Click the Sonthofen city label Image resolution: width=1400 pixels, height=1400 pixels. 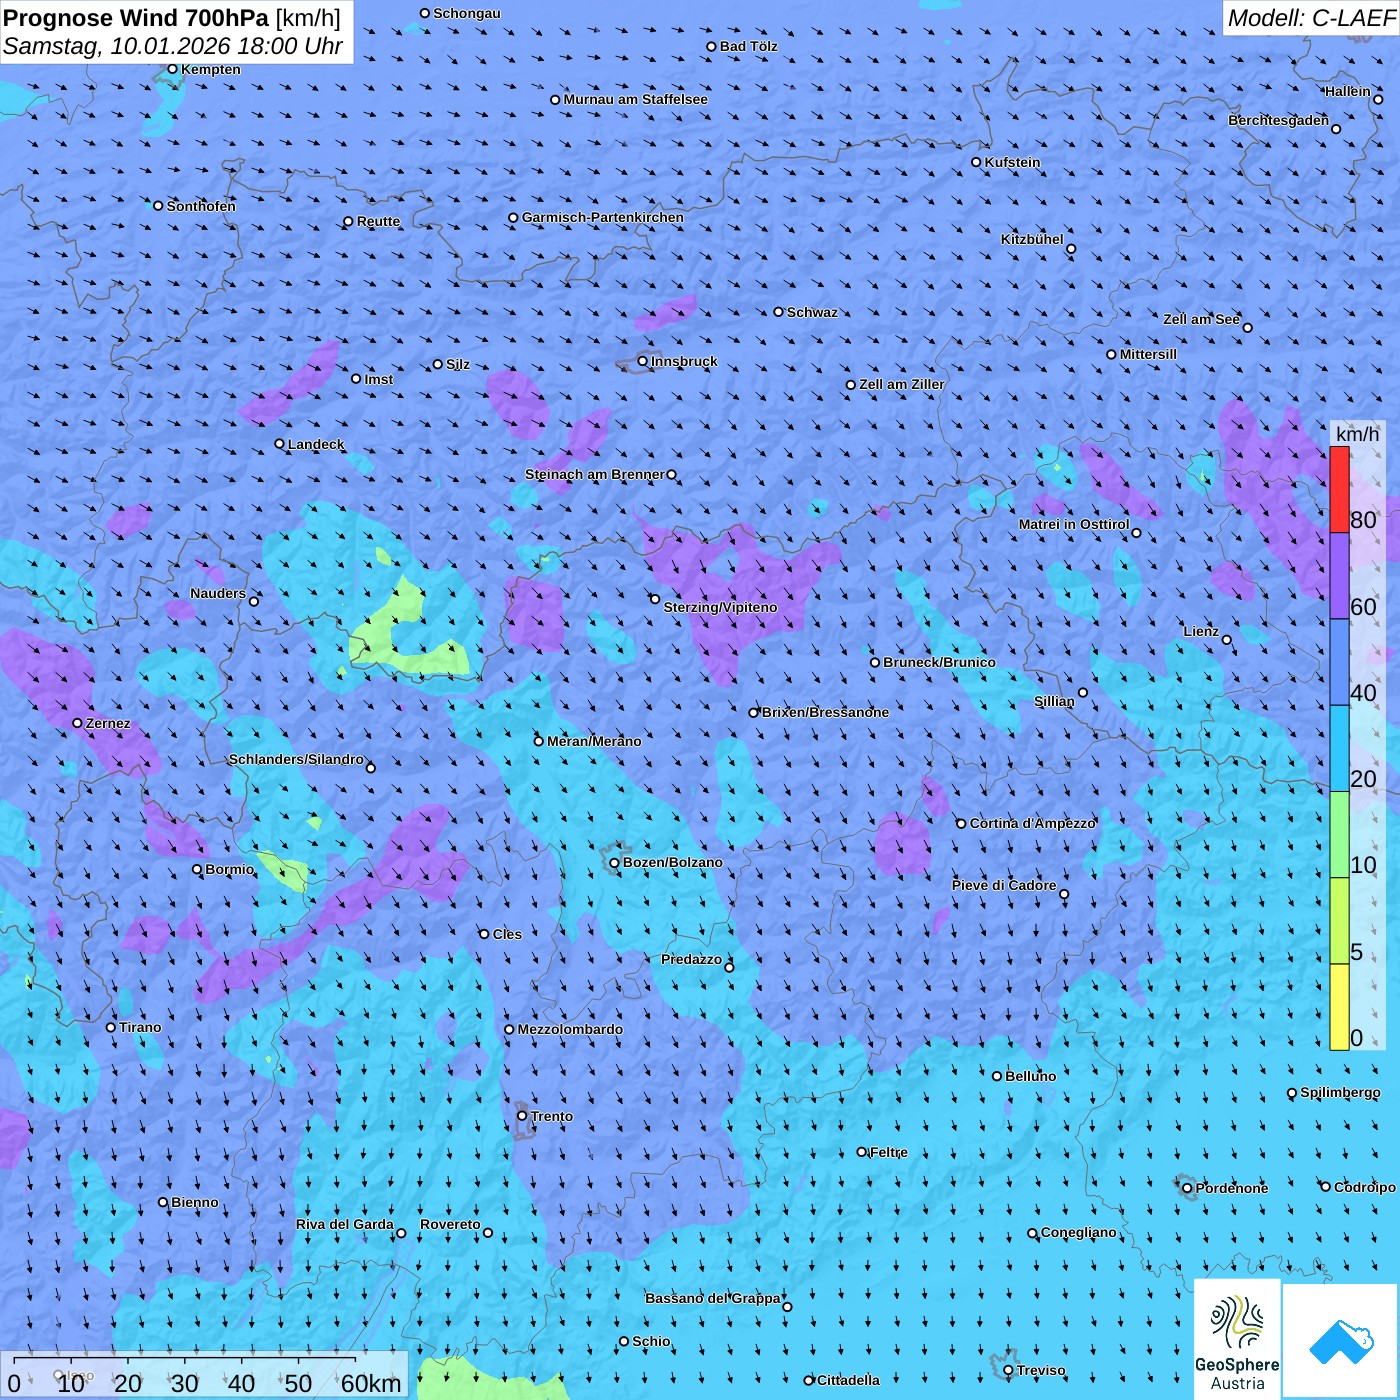(x=202, y=206)
